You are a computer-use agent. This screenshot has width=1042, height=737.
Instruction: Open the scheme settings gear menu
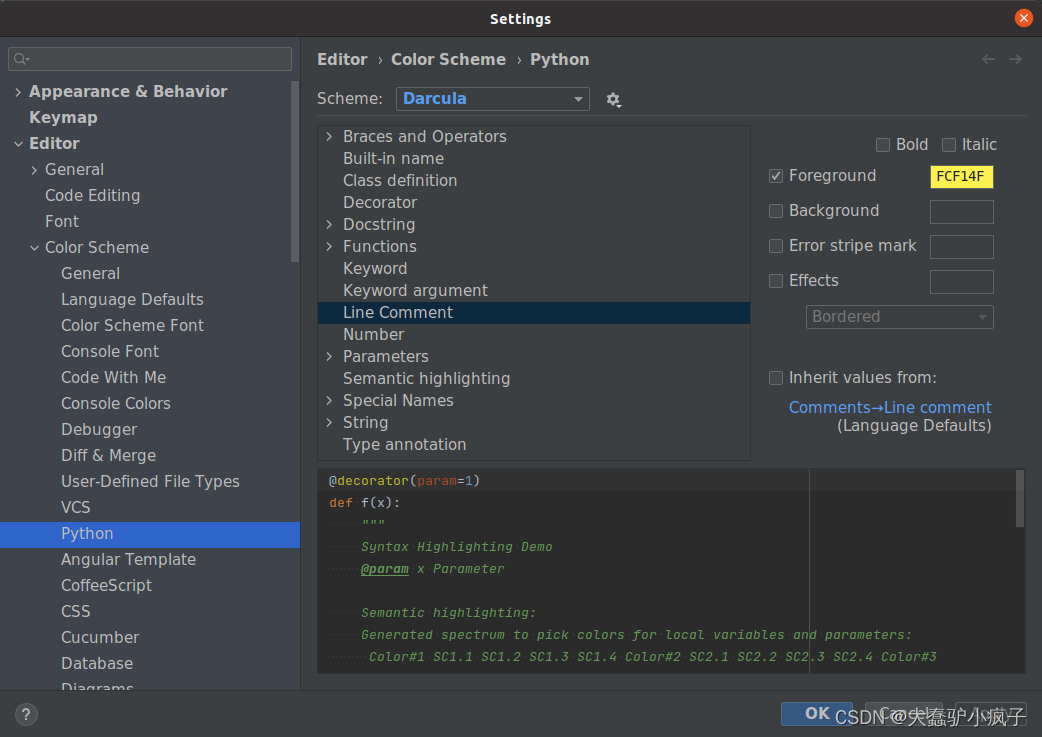(x=613, y=99)
